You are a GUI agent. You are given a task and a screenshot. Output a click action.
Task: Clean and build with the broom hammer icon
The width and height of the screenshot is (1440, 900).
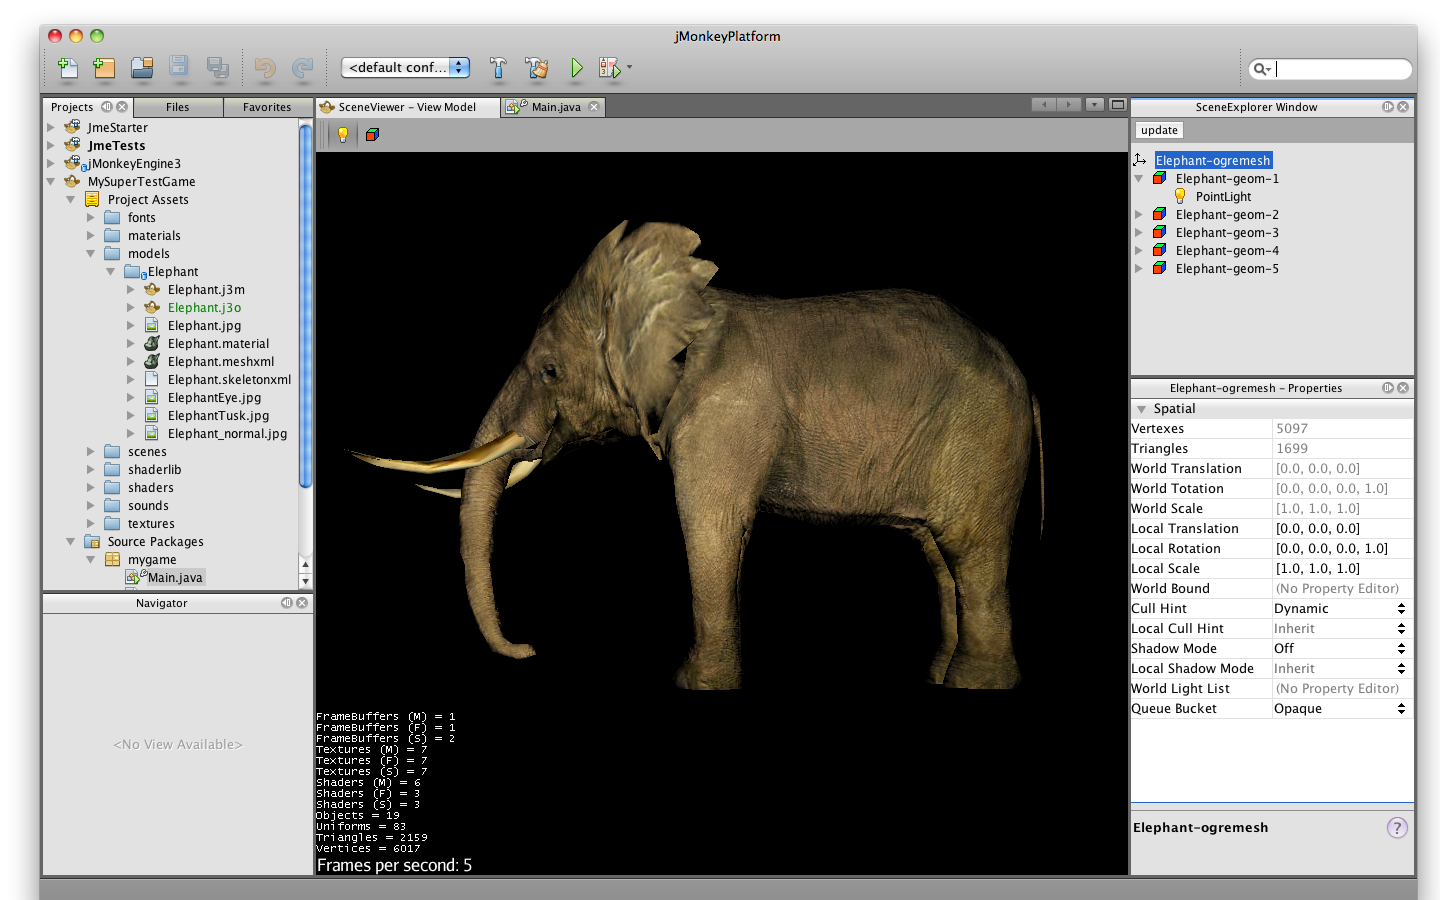click(x=536, y=68)
